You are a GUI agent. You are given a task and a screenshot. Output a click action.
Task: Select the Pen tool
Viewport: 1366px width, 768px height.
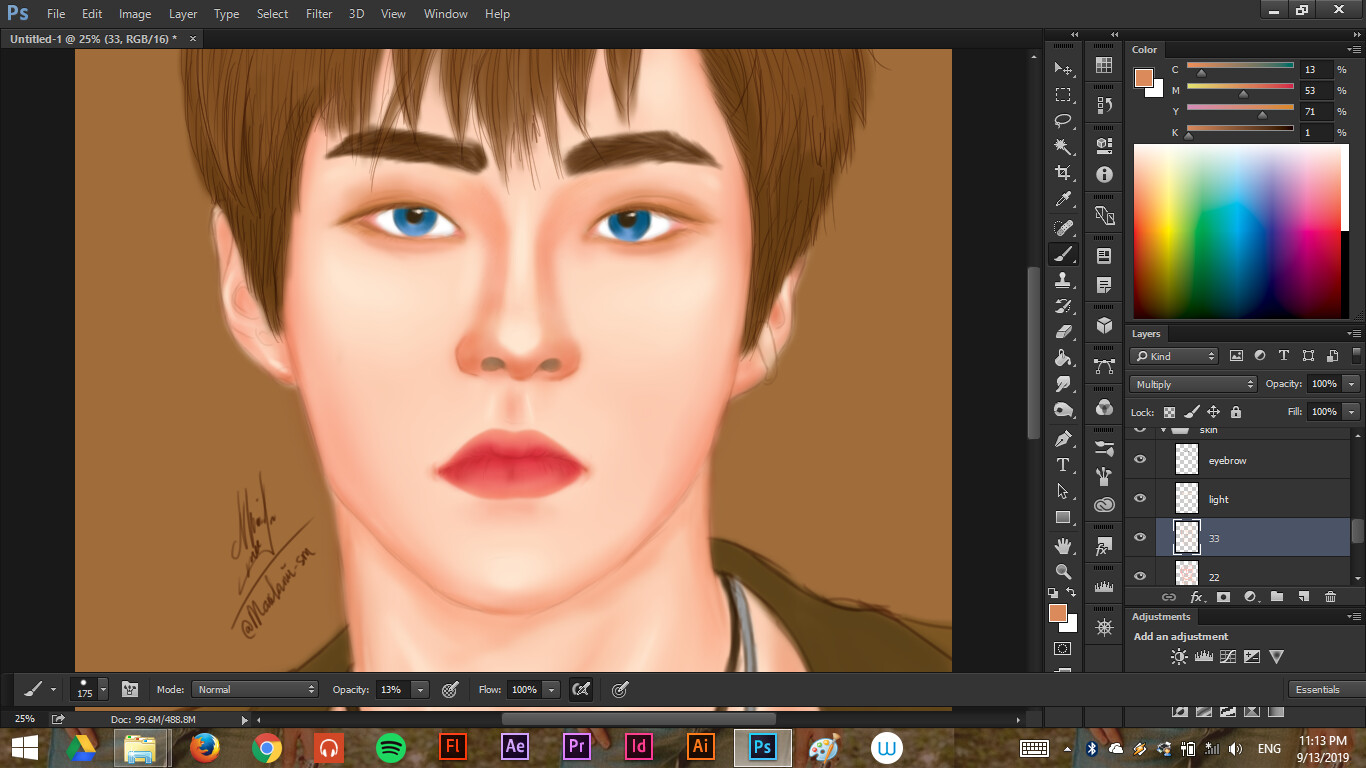[1063, 438]
